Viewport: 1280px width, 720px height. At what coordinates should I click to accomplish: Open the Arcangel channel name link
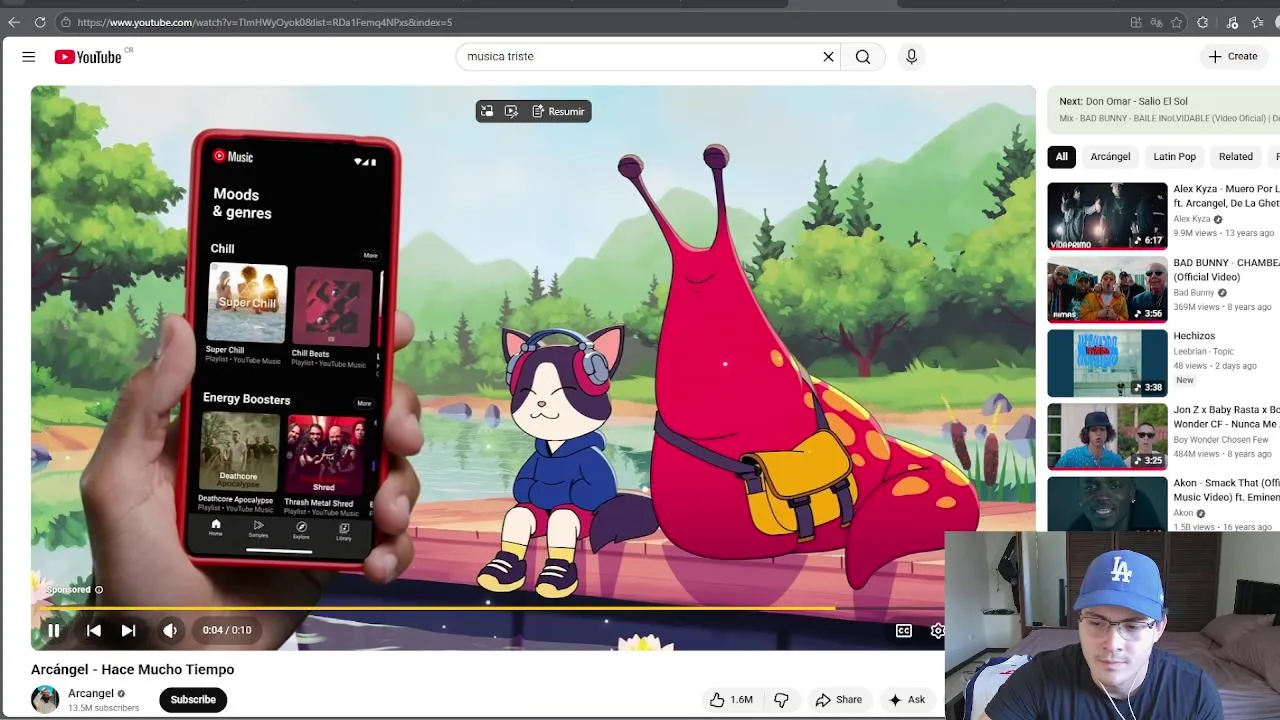(x=90, y=693)
